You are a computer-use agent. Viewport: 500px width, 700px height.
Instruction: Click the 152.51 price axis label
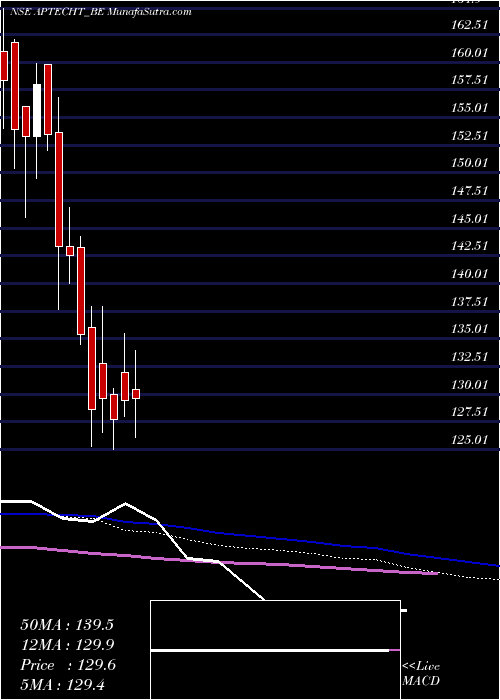[469, 136]
